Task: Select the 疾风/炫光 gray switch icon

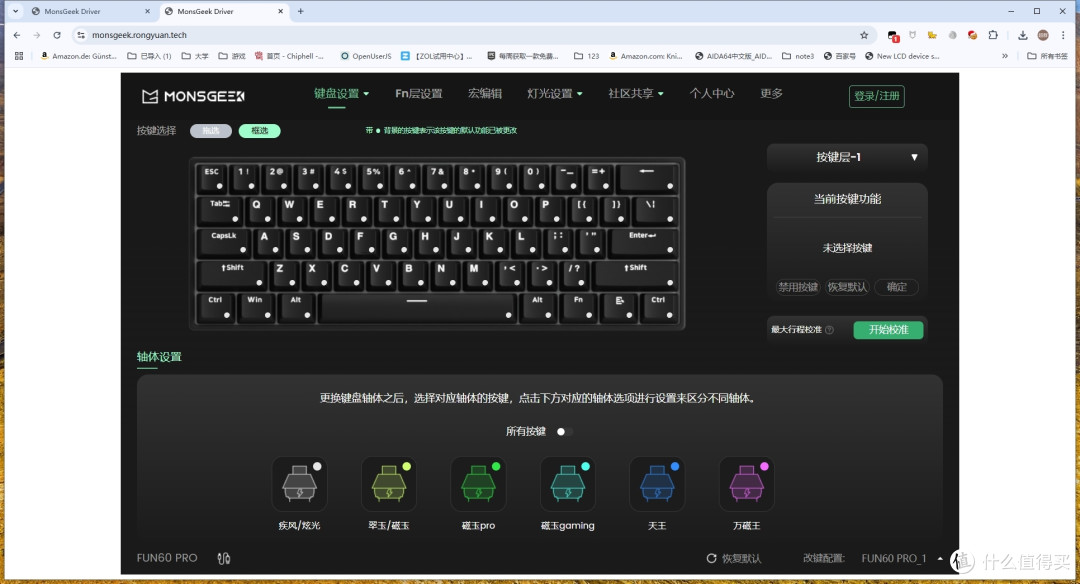Action: [299, 483]
